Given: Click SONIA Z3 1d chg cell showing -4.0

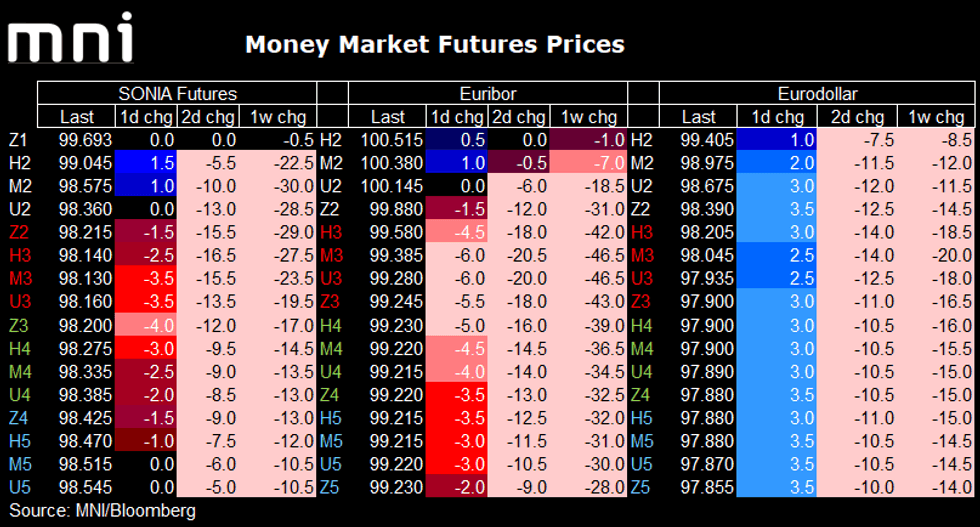Looking at the screenshot, I should coord(146,325).
